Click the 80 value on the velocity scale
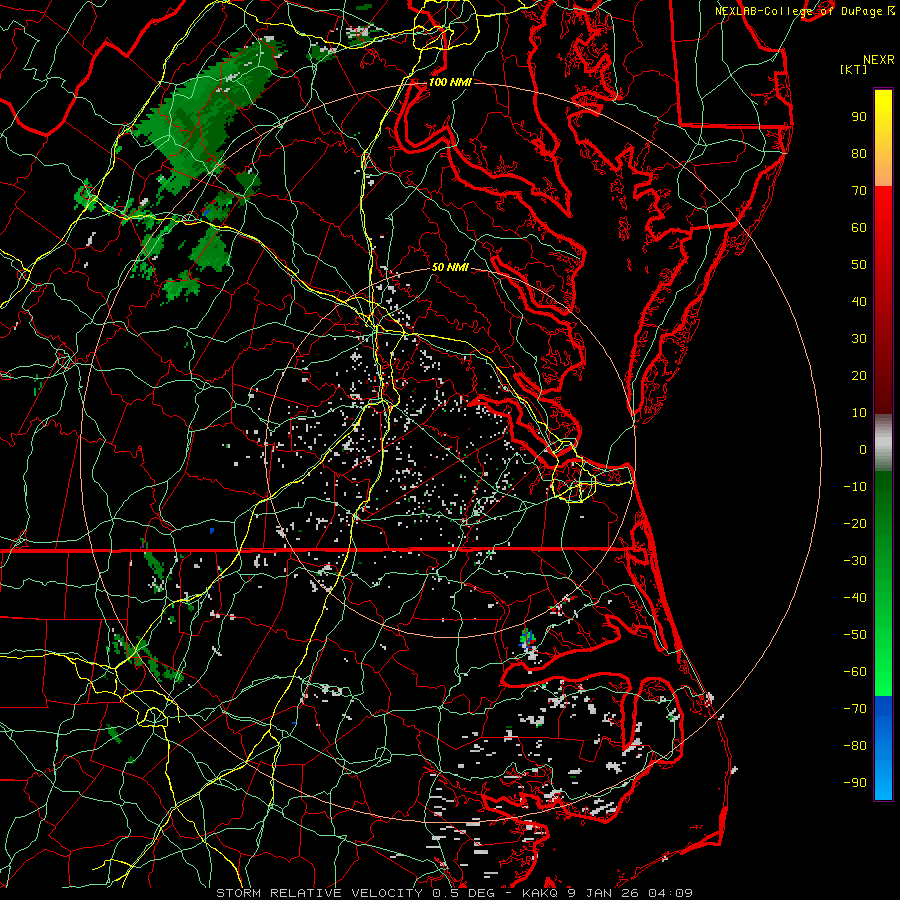Screen dimensions: 900x900 pyautogui.click(x=859, y=153)
